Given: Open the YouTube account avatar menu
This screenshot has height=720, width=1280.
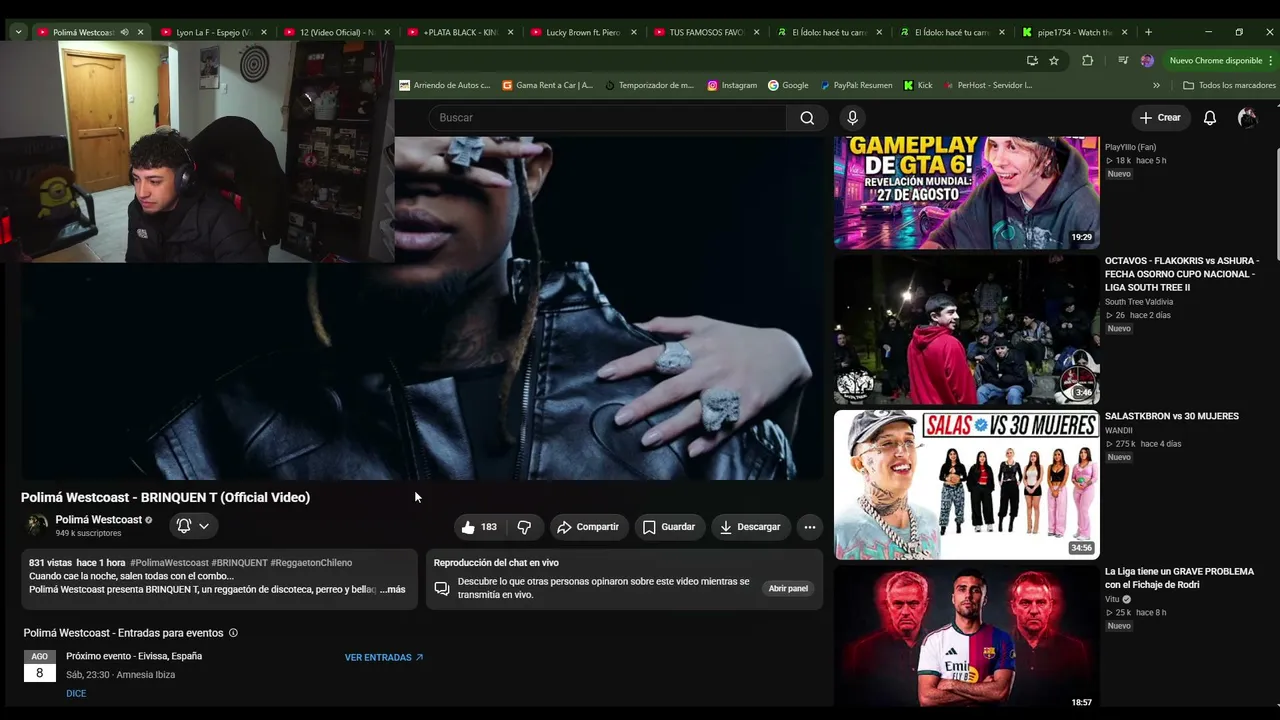Looking at the screenshot, I should coord(1247,118).
